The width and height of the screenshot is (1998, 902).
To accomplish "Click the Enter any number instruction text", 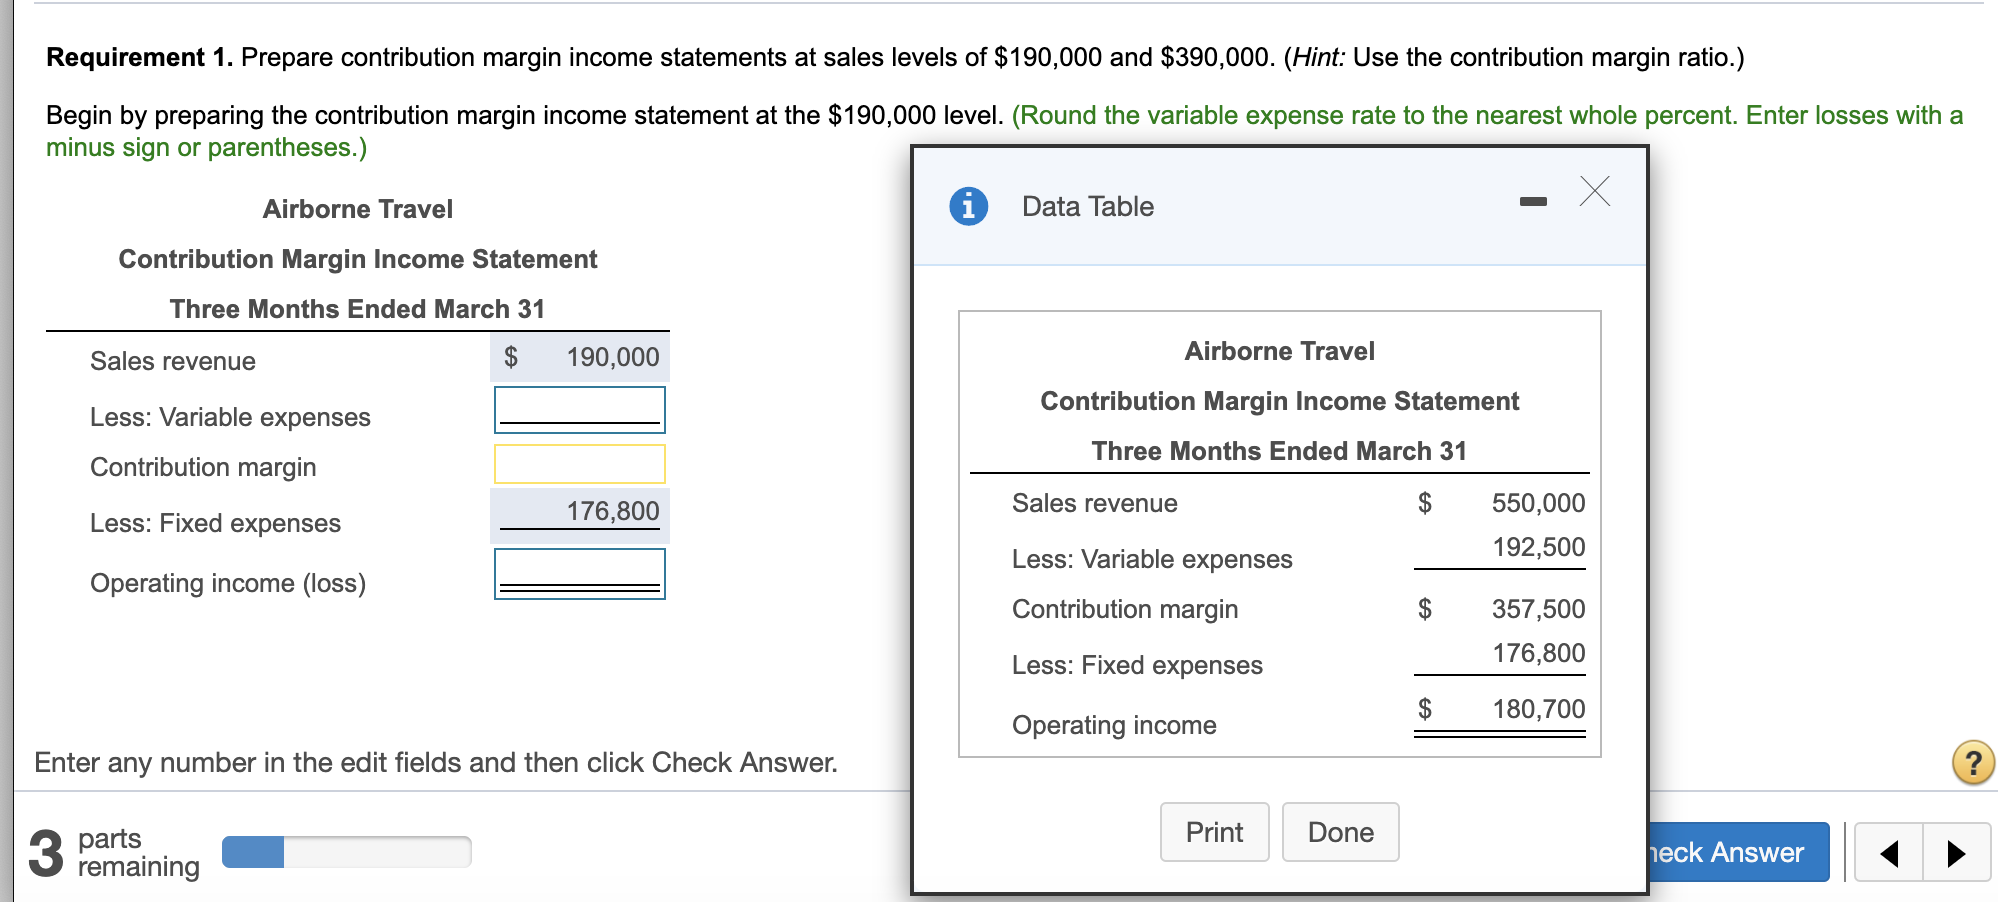I will [435, 761].
